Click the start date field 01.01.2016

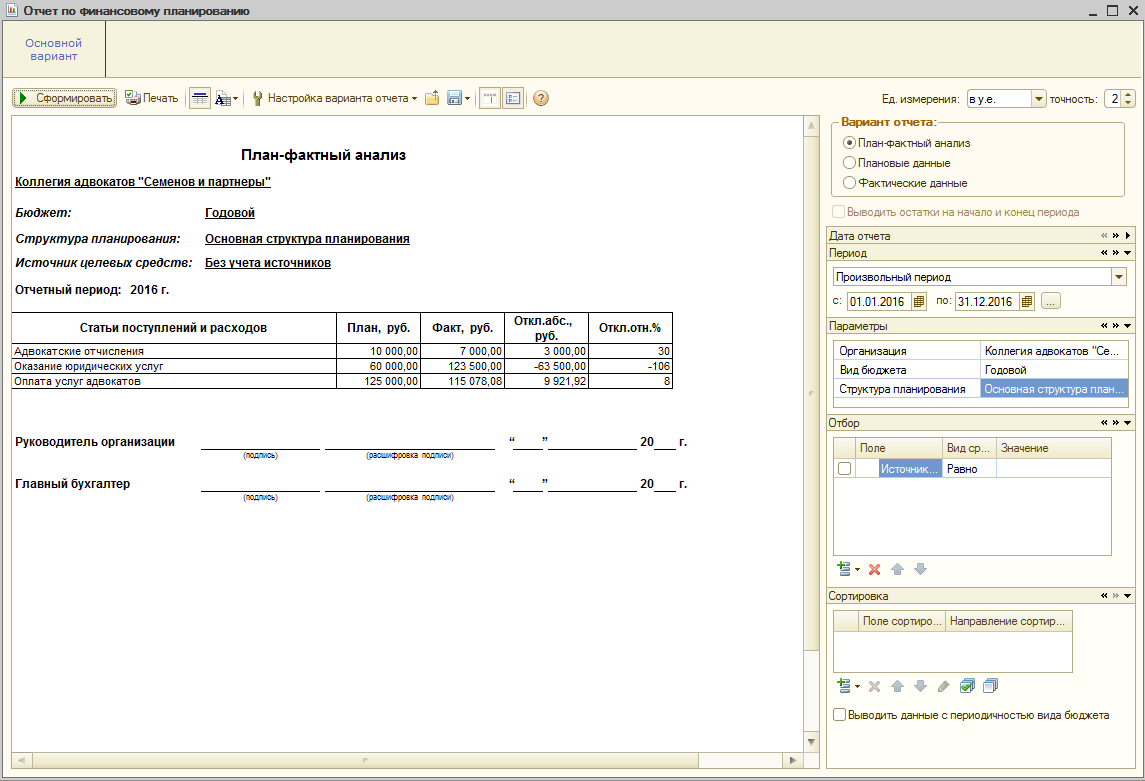[878, 301]
